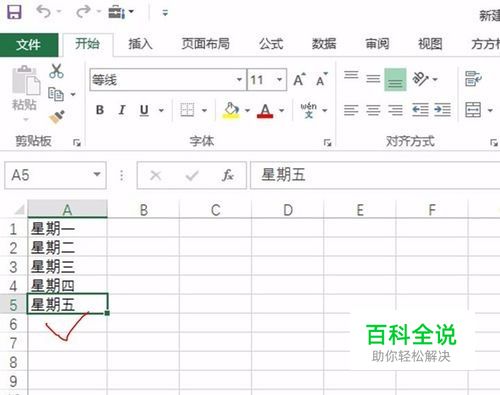This screenshot has width=500, height=395.
Task: Click the Increase Indent icon
Action: (x=443, y=110)
